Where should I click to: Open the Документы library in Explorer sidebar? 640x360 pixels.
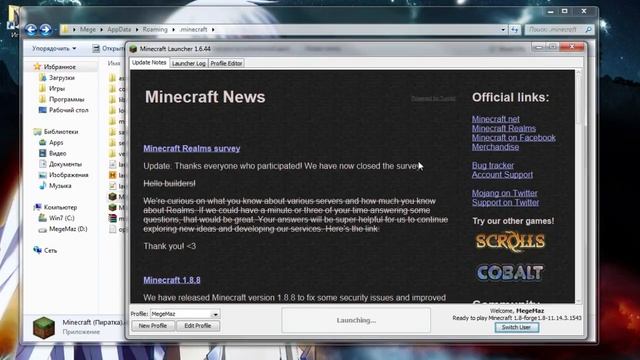click(65, 164)
